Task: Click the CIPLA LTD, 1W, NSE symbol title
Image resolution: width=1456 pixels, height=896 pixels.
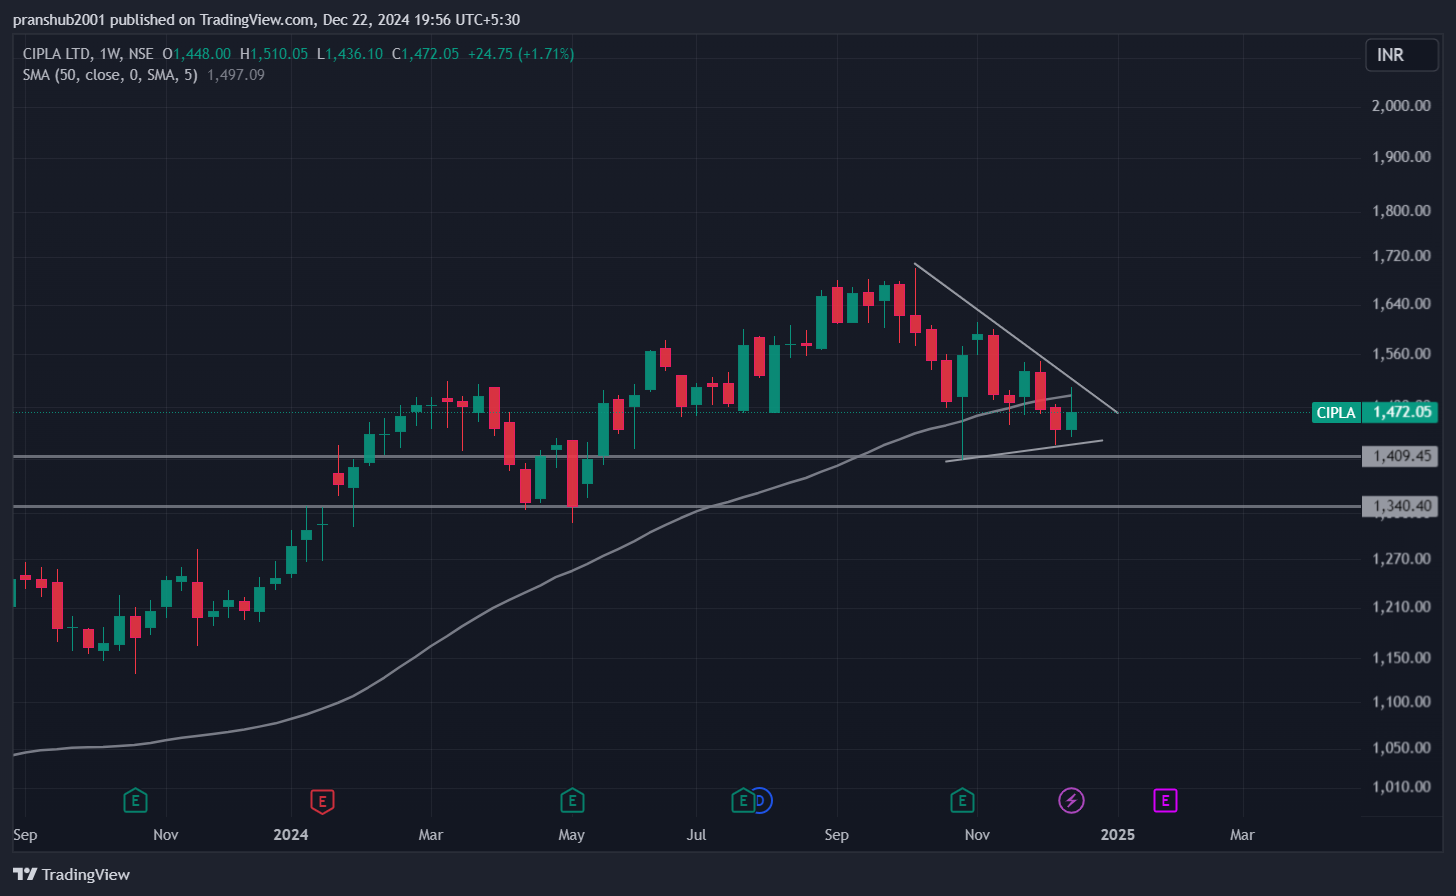Action: pos(88,54)
